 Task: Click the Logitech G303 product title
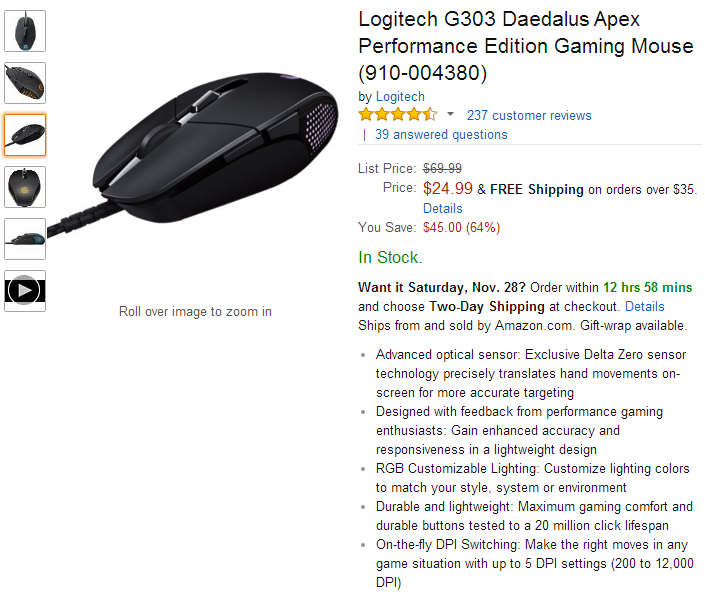(525, 46)
